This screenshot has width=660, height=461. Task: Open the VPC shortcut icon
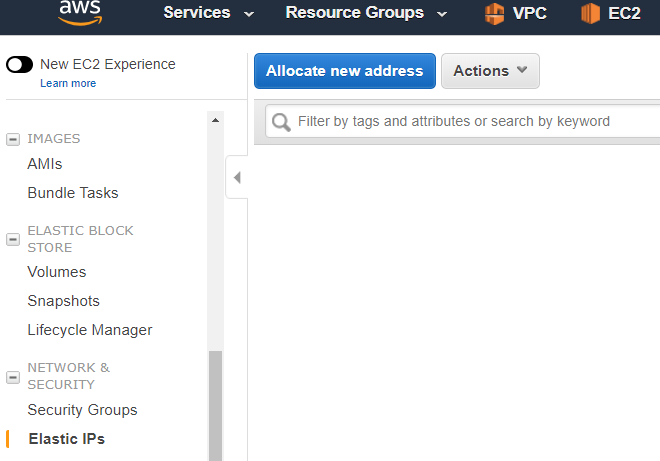(494, 13)
